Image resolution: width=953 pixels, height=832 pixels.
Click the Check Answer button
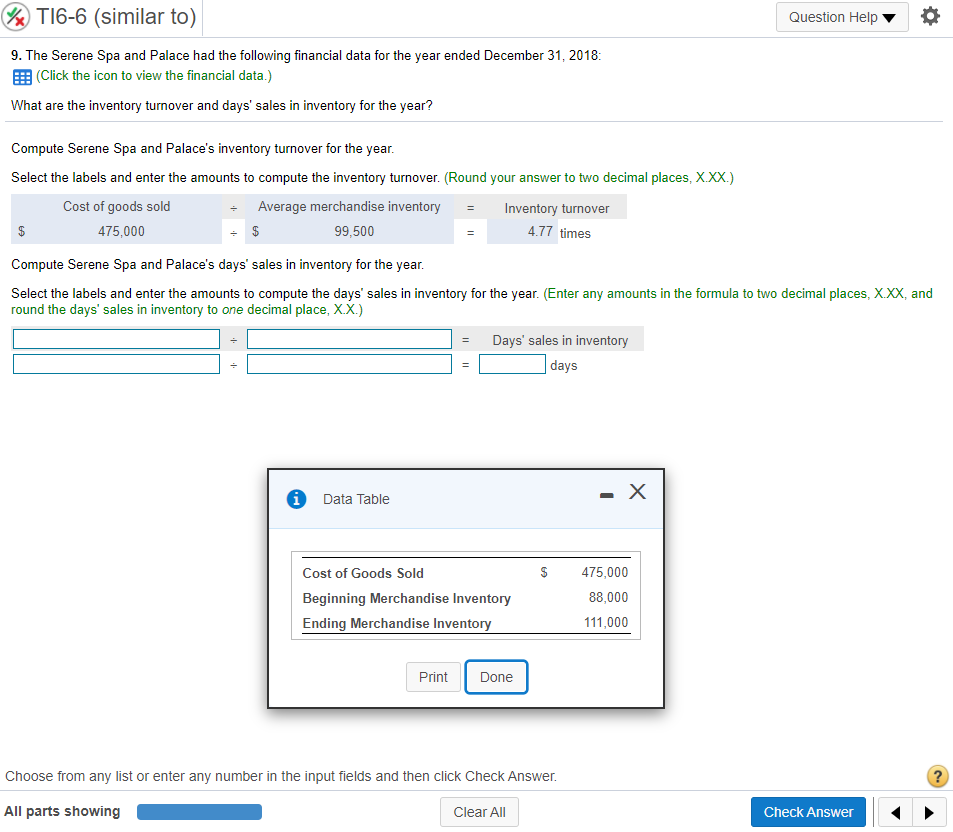pos(808,812)
